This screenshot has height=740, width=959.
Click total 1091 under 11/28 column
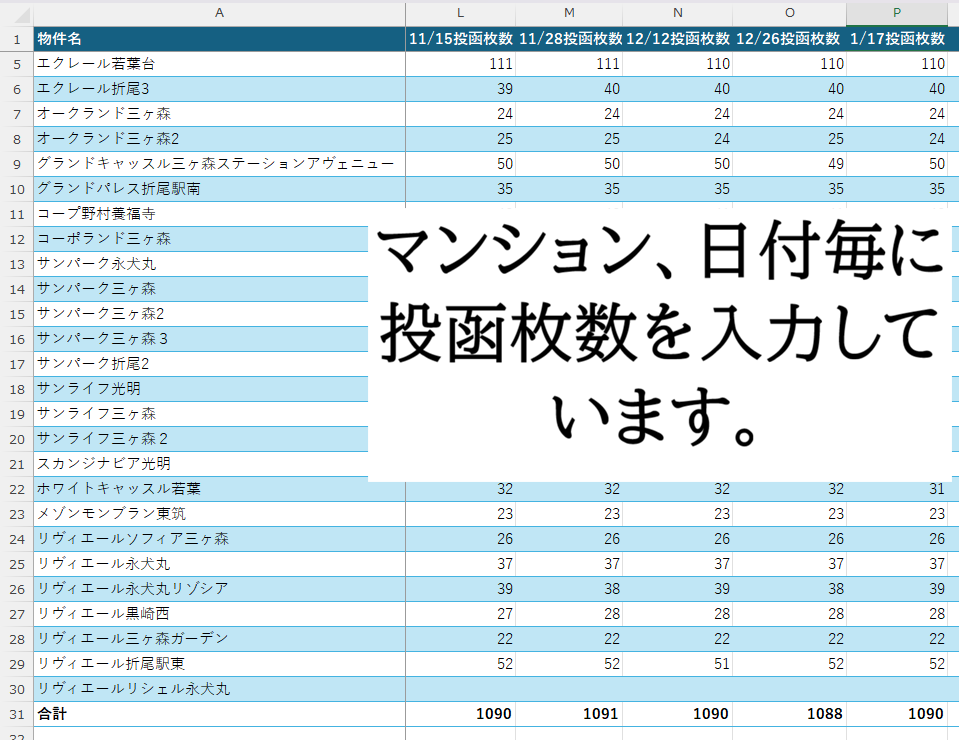569,714
